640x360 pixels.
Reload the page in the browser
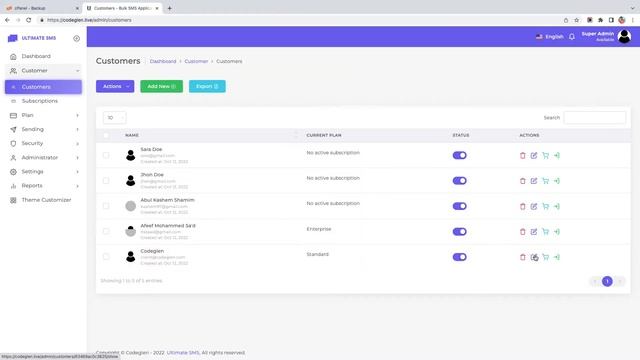point(29,20)
